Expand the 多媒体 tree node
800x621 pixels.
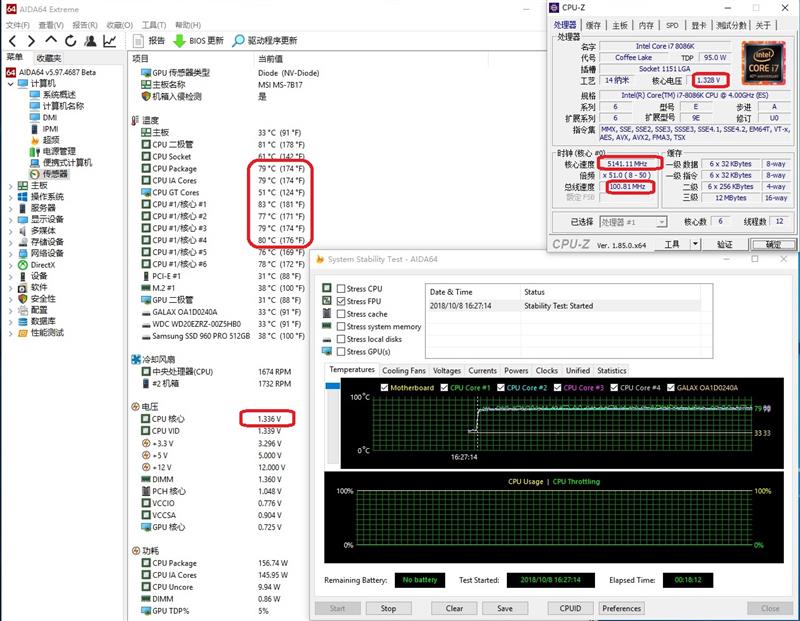(x=11, y=231)
